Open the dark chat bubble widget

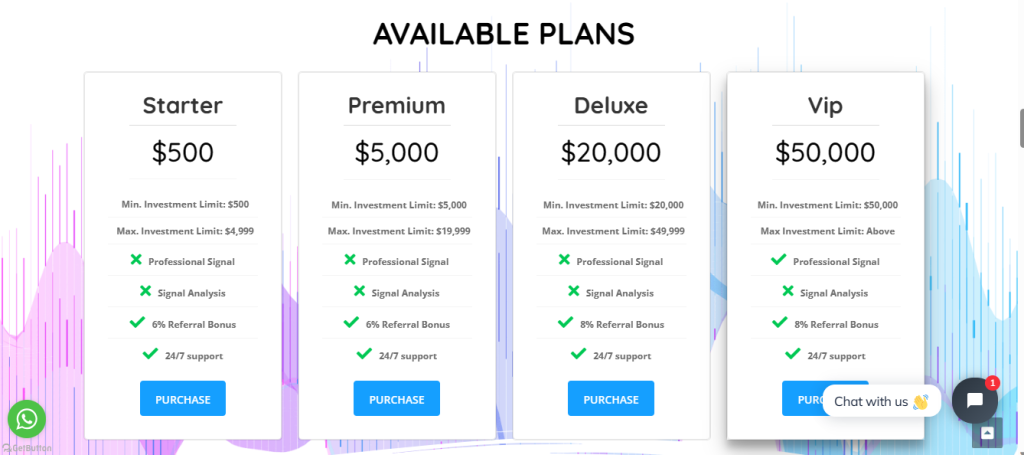coord(974,400)
